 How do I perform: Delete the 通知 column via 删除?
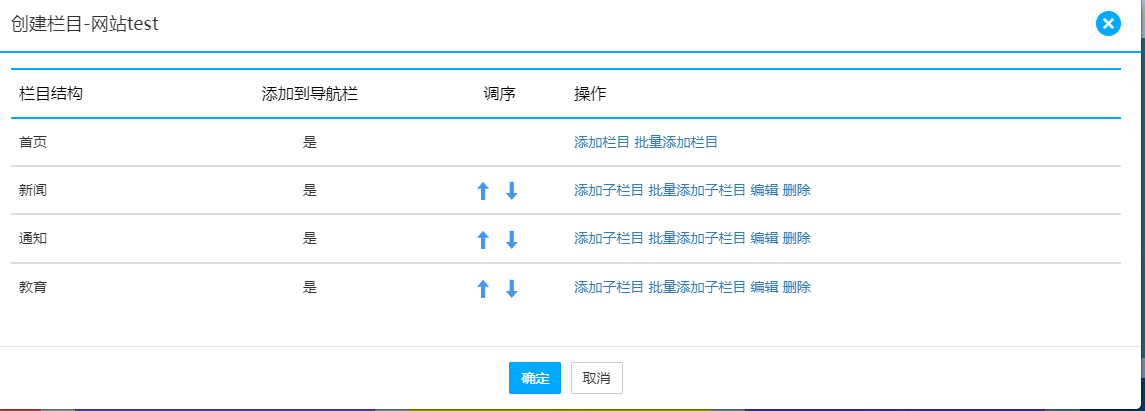click(797, 238)
